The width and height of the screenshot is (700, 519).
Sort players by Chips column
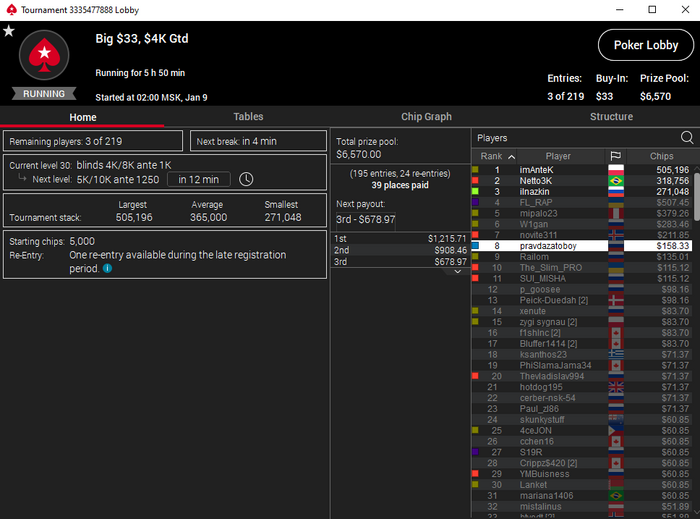(x=661, y=156)
